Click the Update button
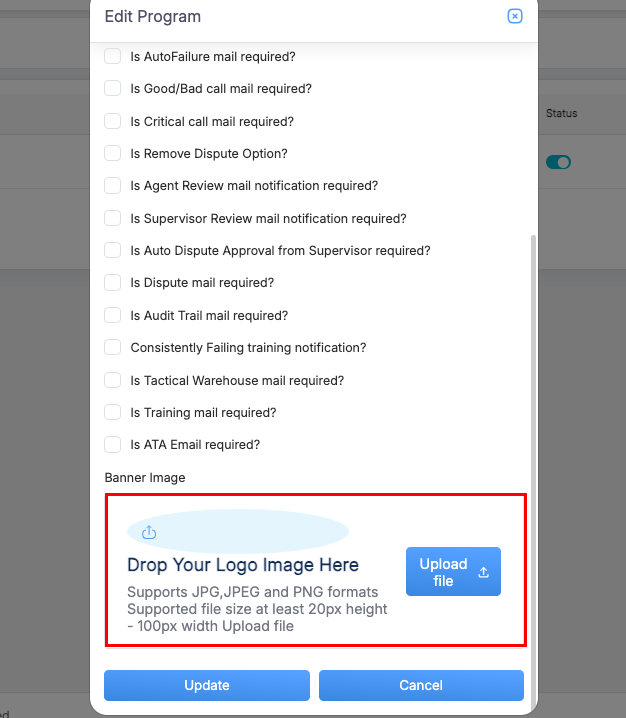Viewport: 626px width, 718px height. [x=207, y=686]
